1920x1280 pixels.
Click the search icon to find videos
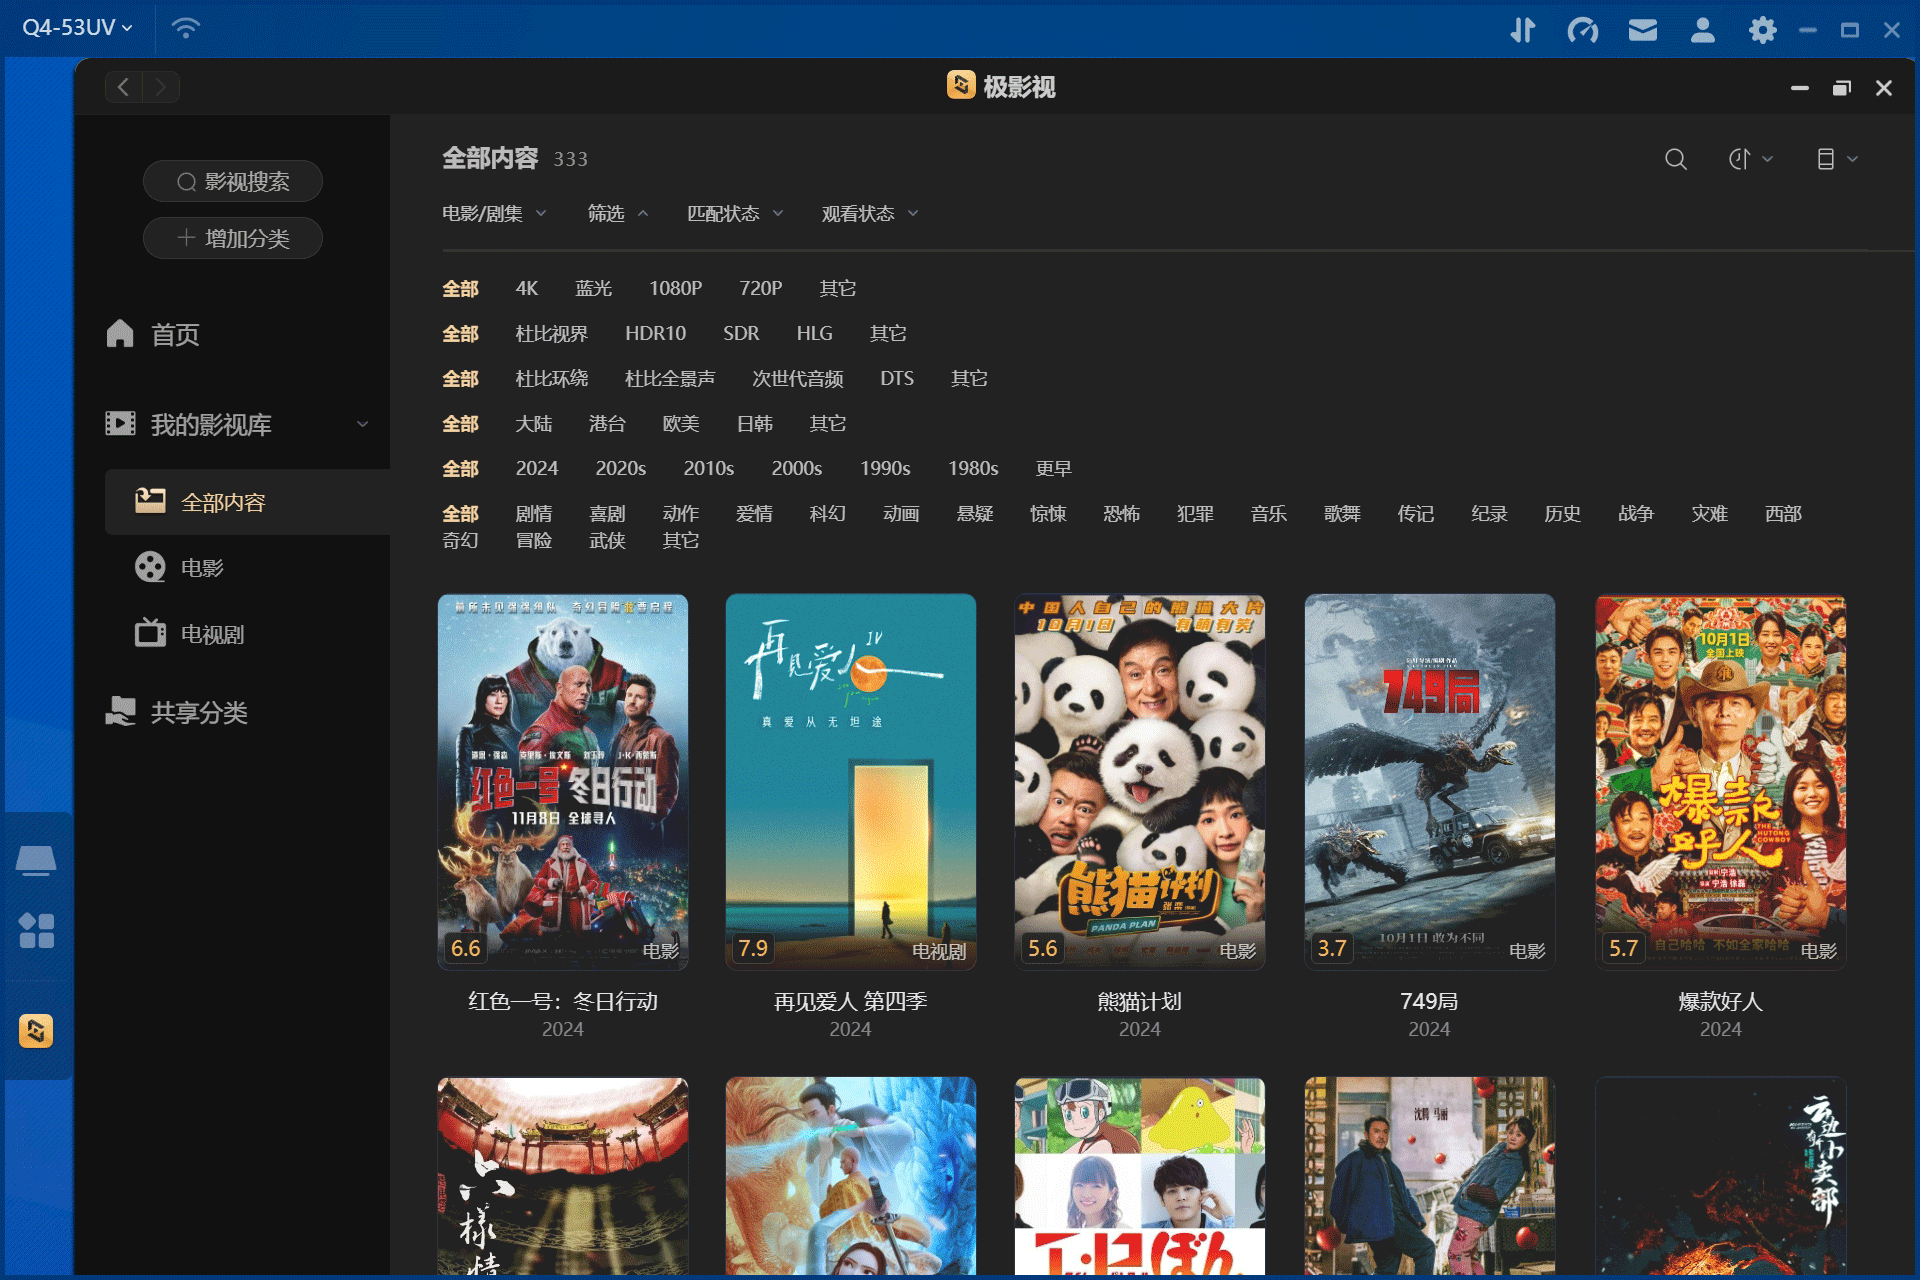coord(1674,159)
